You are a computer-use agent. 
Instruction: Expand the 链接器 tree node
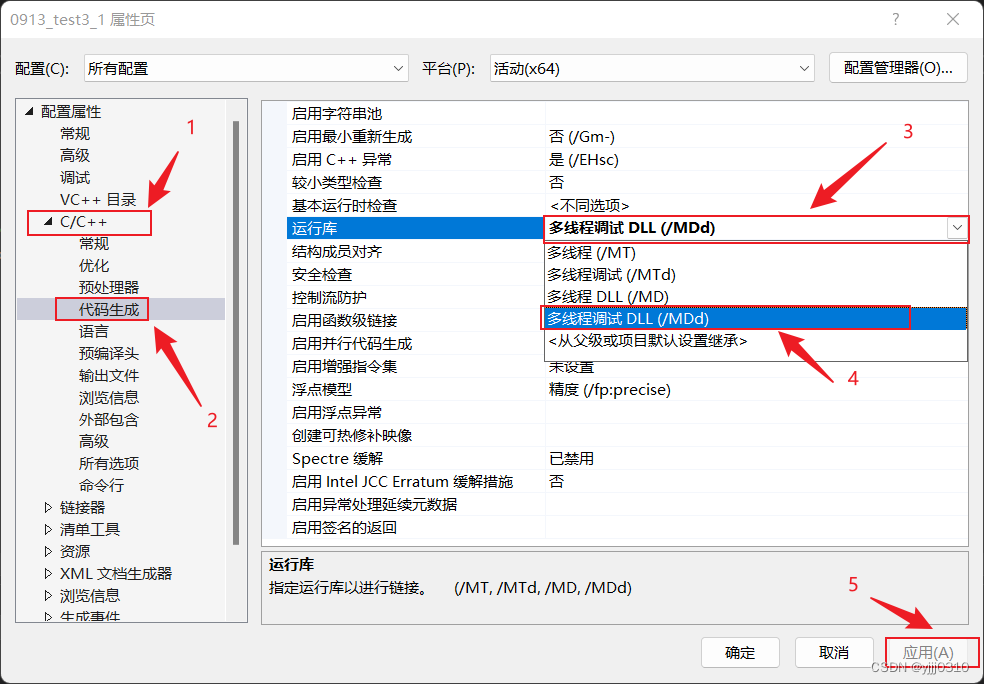[48, 507]
